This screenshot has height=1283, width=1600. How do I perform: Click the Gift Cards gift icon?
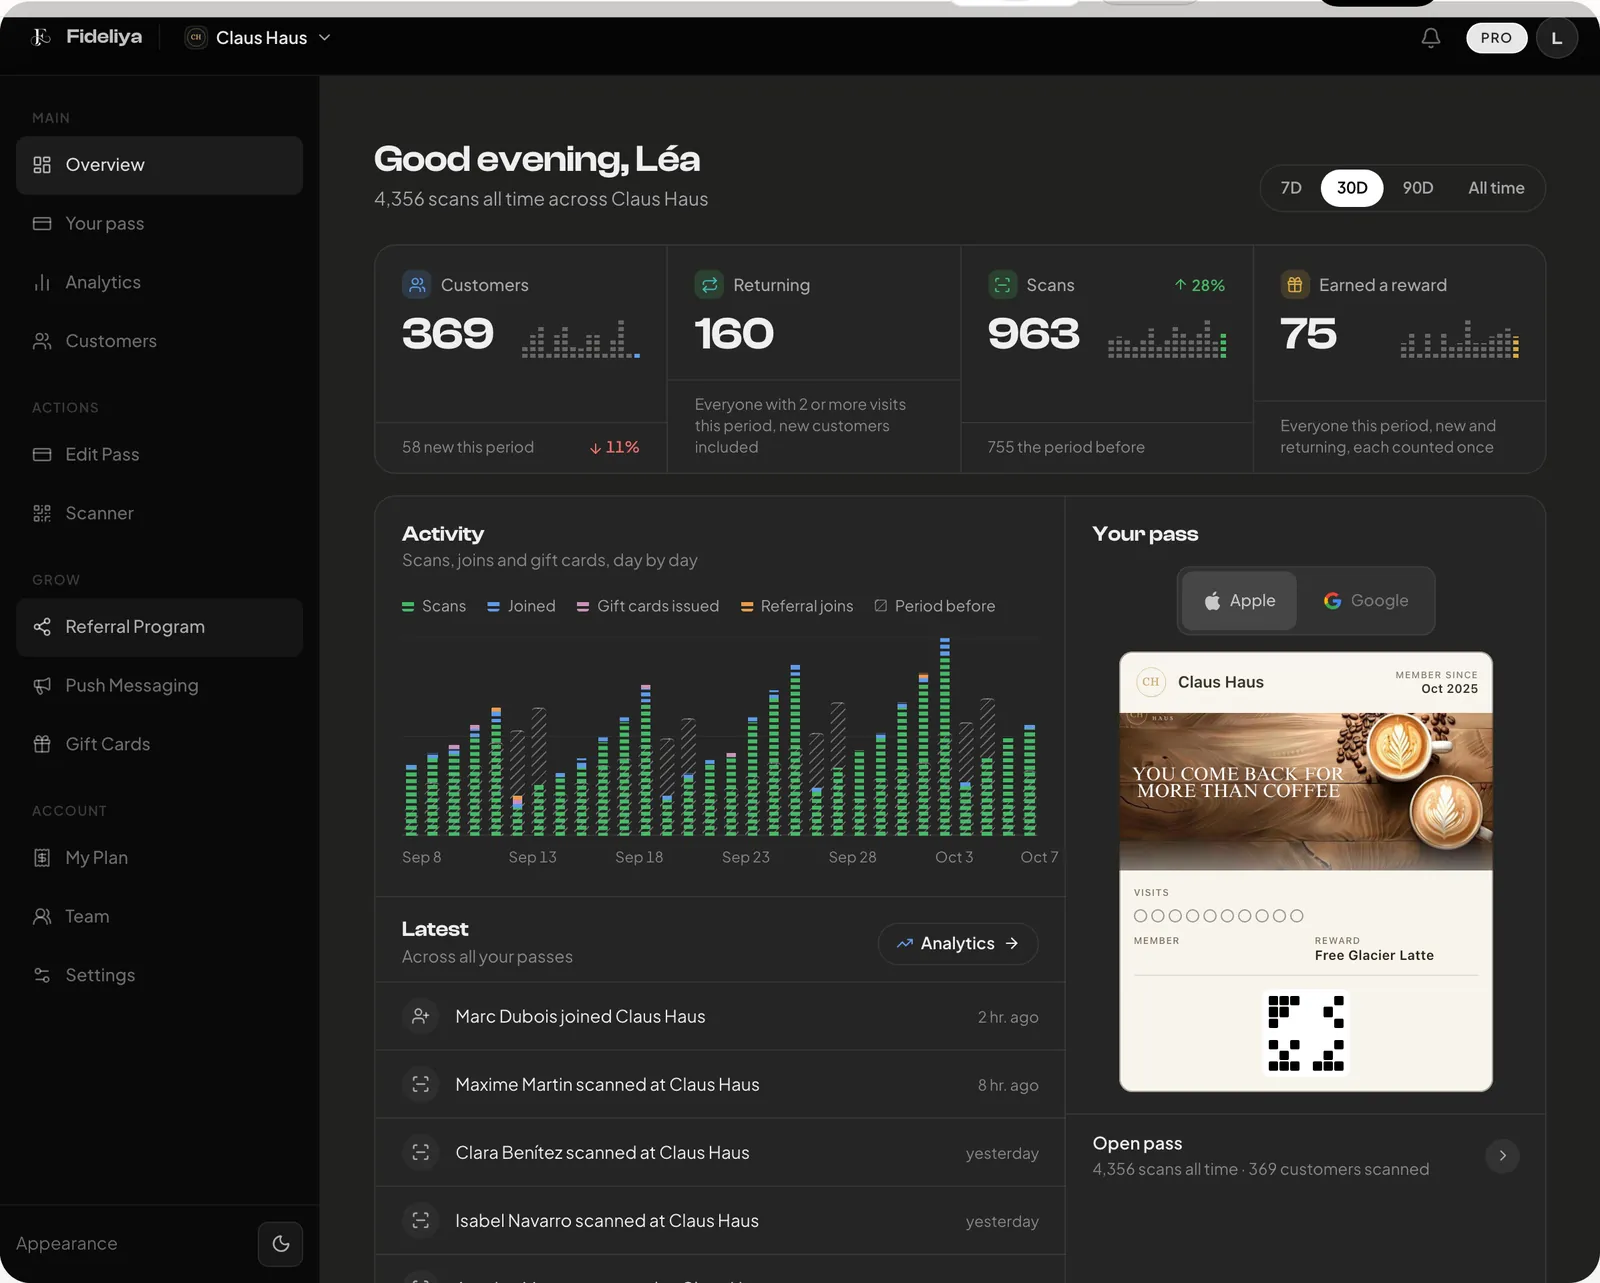click(x=42, y=744)
